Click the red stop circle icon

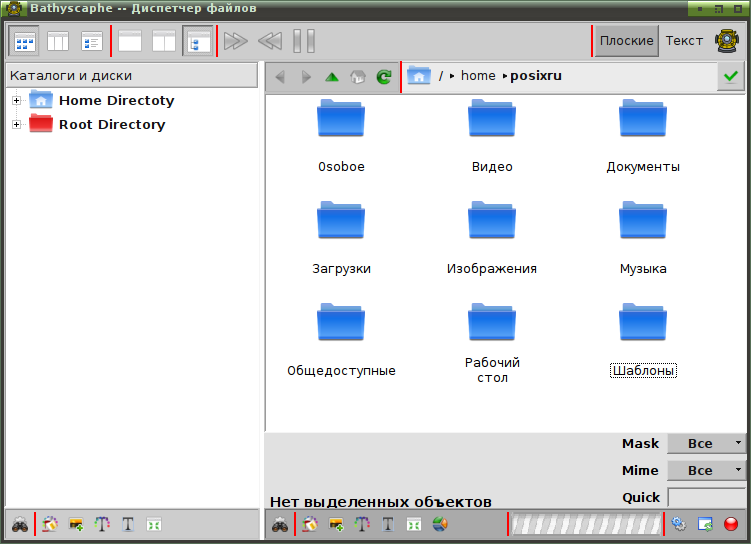pyautogui.click(x=731, y=524)
